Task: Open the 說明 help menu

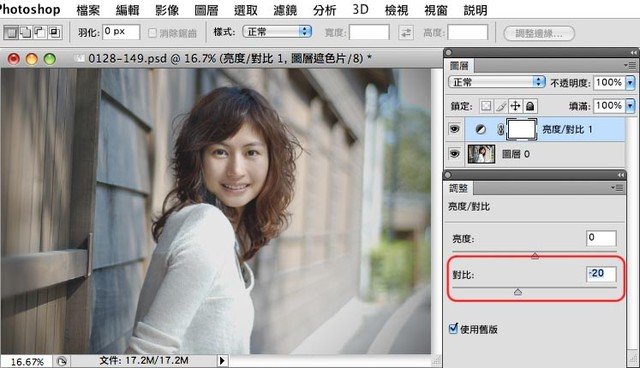Action: click(x=475, y=9)
